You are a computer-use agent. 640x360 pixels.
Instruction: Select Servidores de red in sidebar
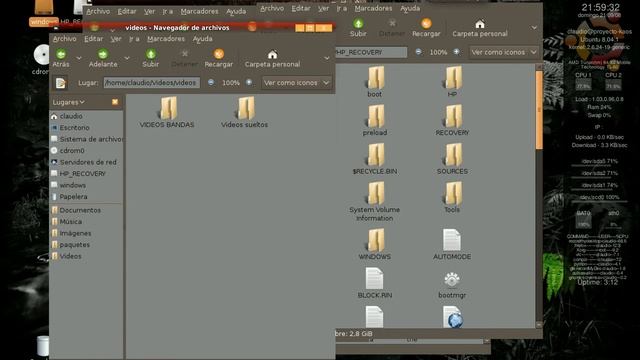click(x=87, y=162)
